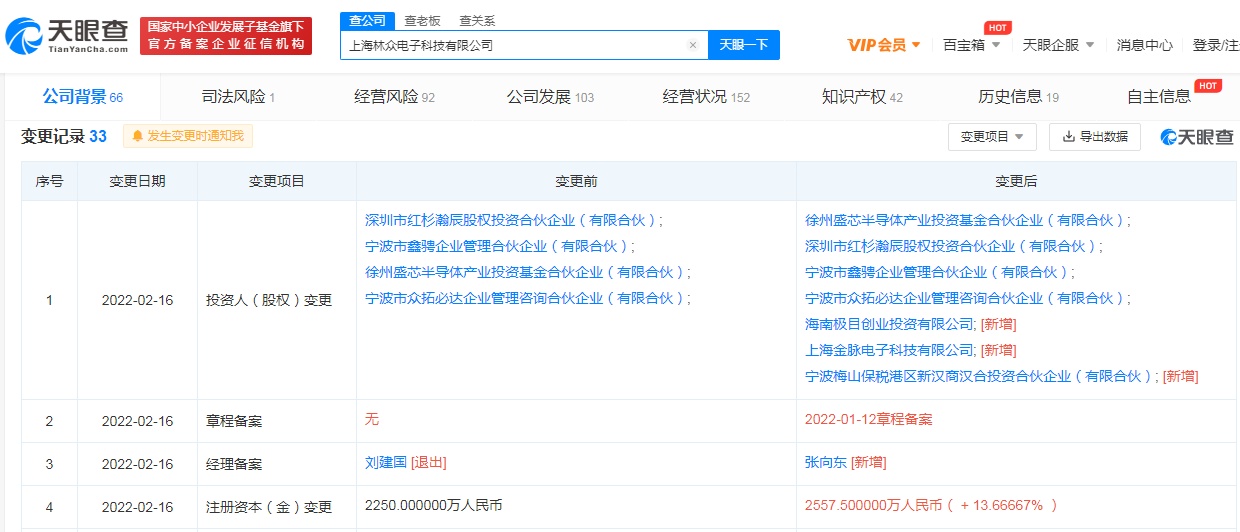Image resolution: width=1240 pixels, height=532 pixels.
Task: Open 海南极目创业投资有限公司 link
Action: 889,324
